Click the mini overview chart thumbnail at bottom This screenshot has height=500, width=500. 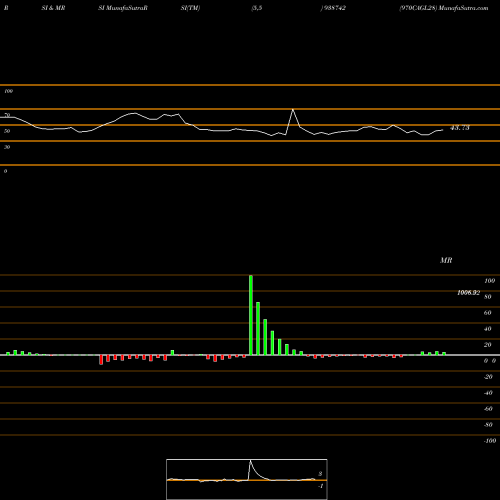[x=247, y=479]
